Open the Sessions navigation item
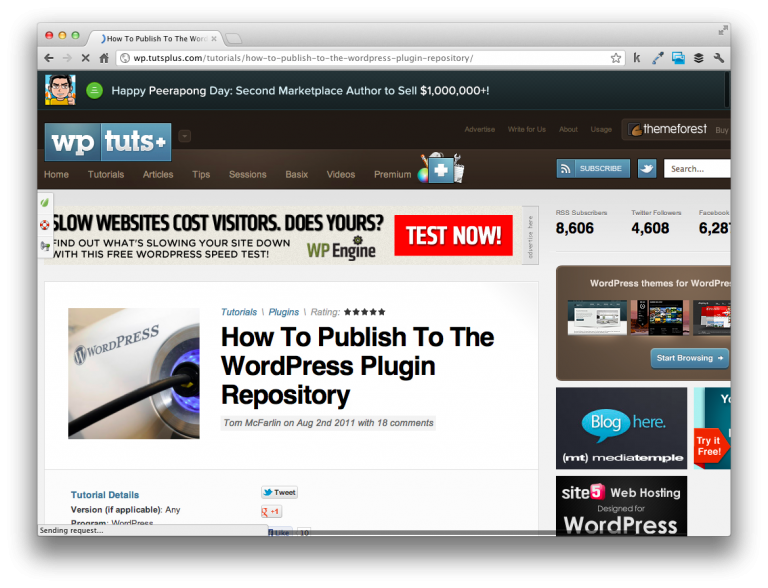This screenshot has width=768, height=588. 247,174
